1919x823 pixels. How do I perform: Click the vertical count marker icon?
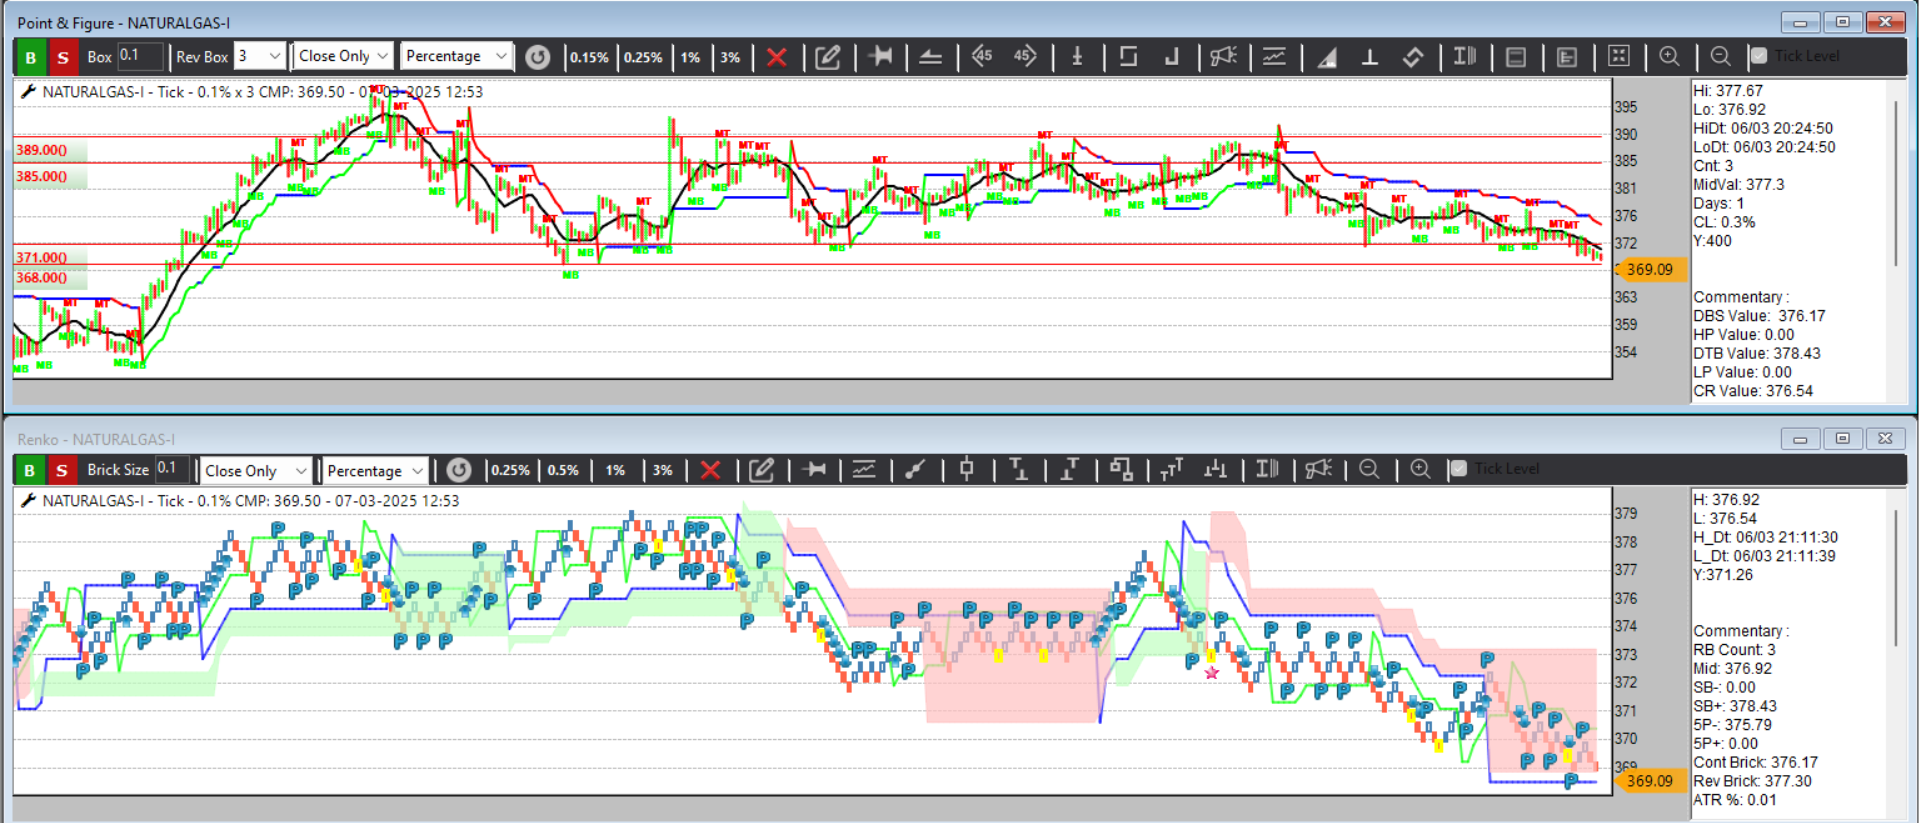1077,56
